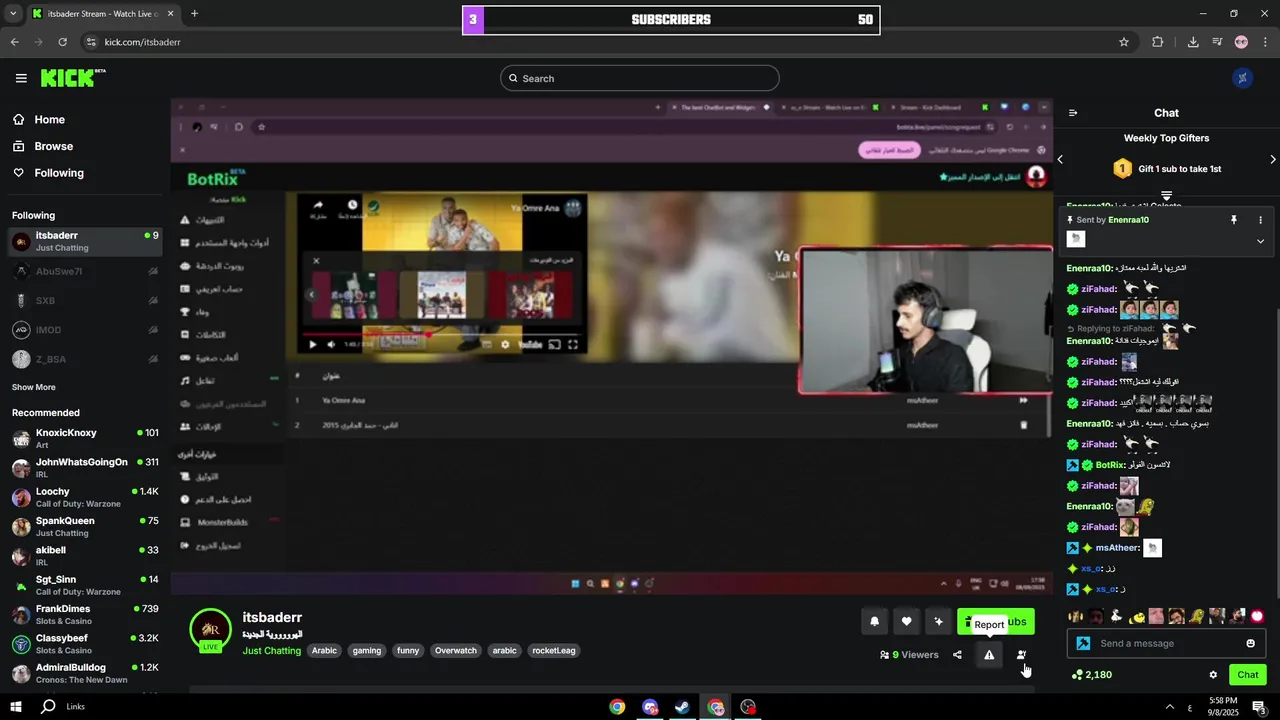The image size is (1280, 720).
Task: Click the address bar kick.com/itsbaderr
Action: (x=600, y=42)
